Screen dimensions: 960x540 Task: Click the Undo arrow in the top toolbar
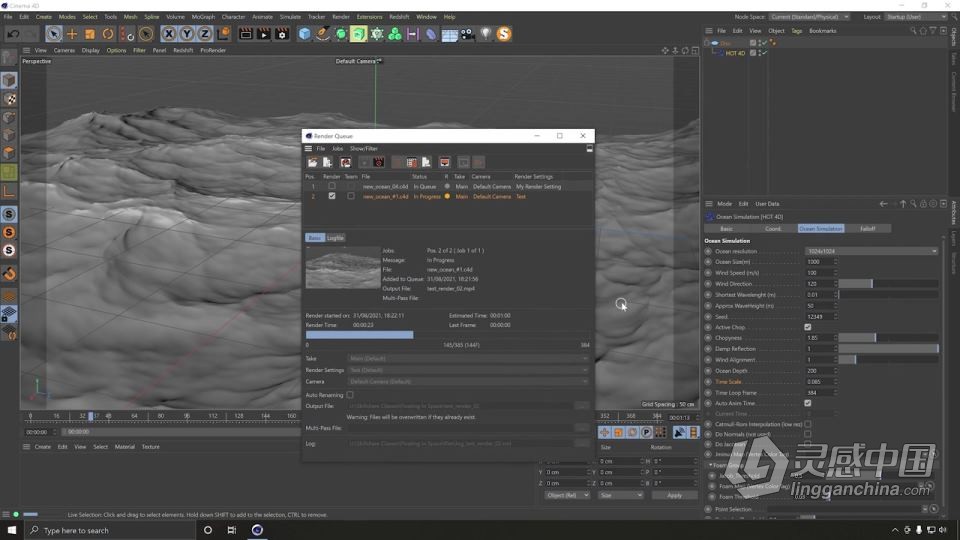(x=13, y=34)
